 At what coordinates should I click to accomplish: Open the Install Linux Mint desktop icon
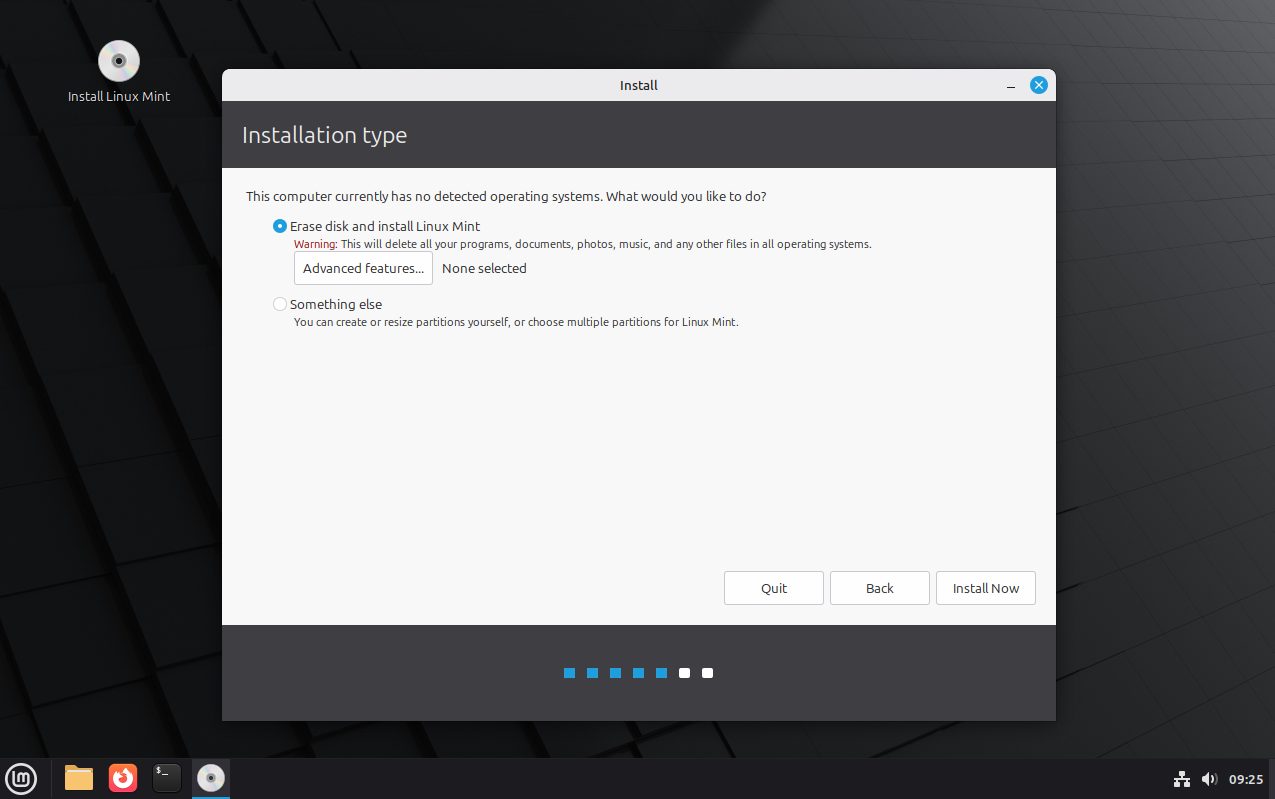118,61
